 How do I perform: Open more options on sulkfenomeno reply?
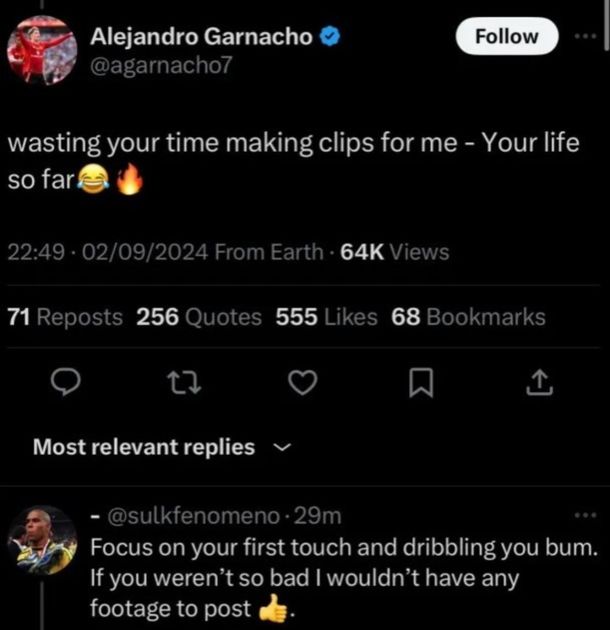click(x=585, y=515)
